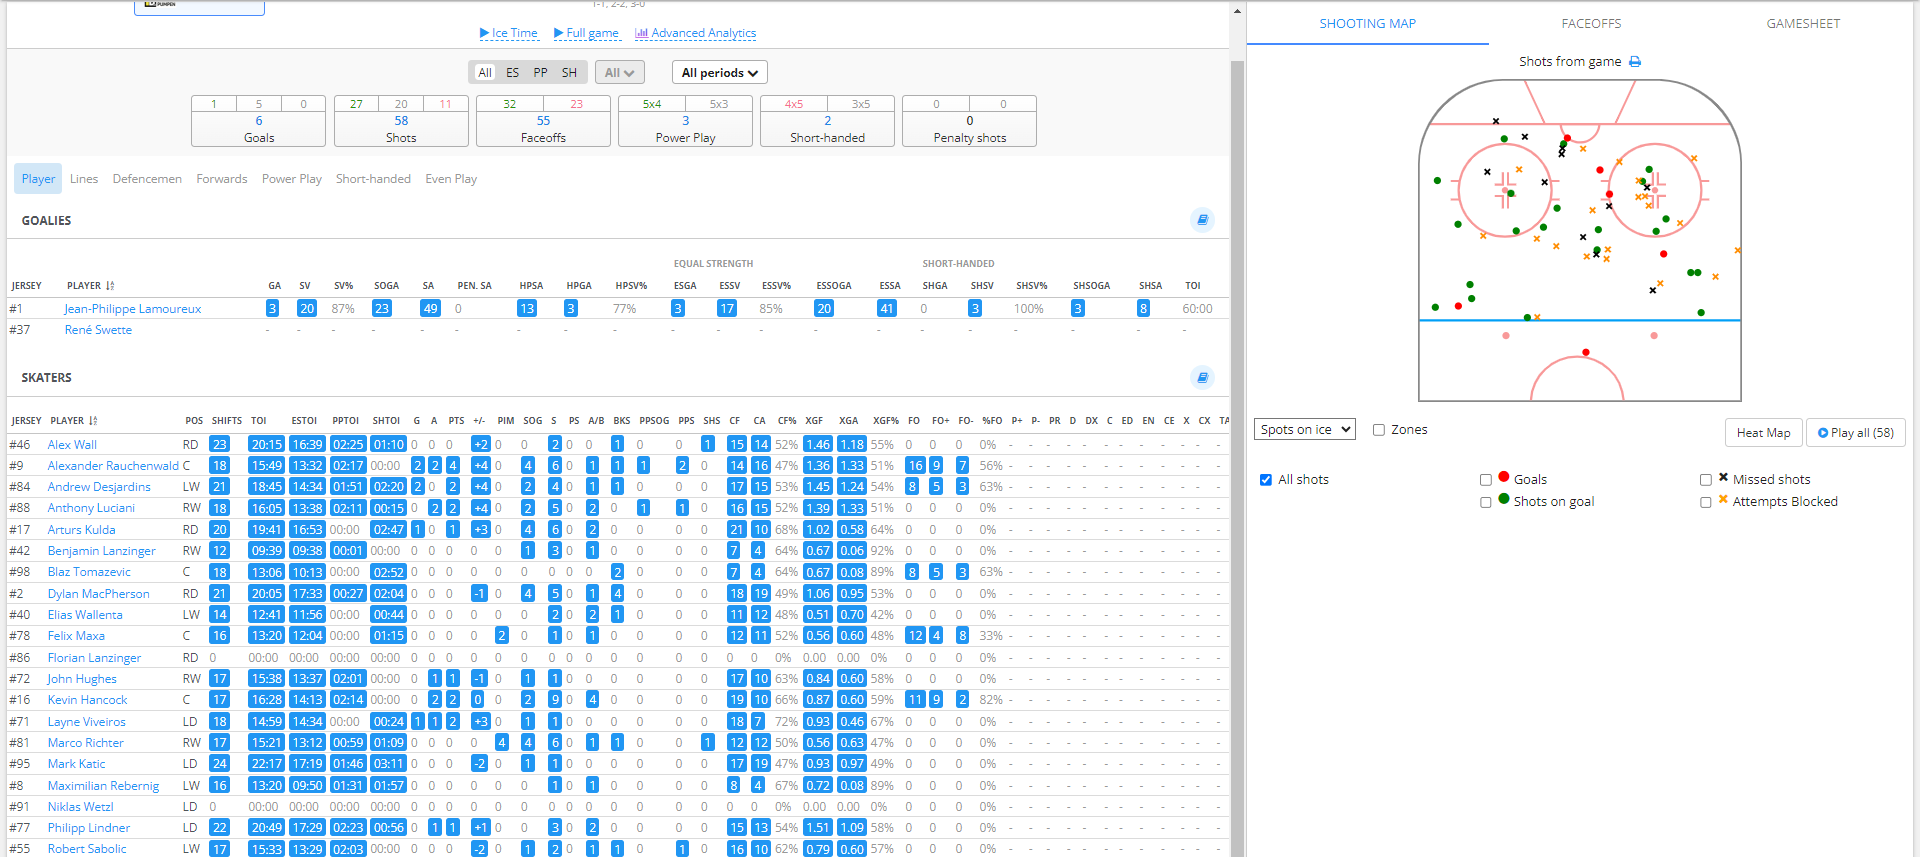This screenshot has height=857, width=1920.
Task: Check the Missed shots filter
Action: pyautogui.click(x=1706, y=480)
